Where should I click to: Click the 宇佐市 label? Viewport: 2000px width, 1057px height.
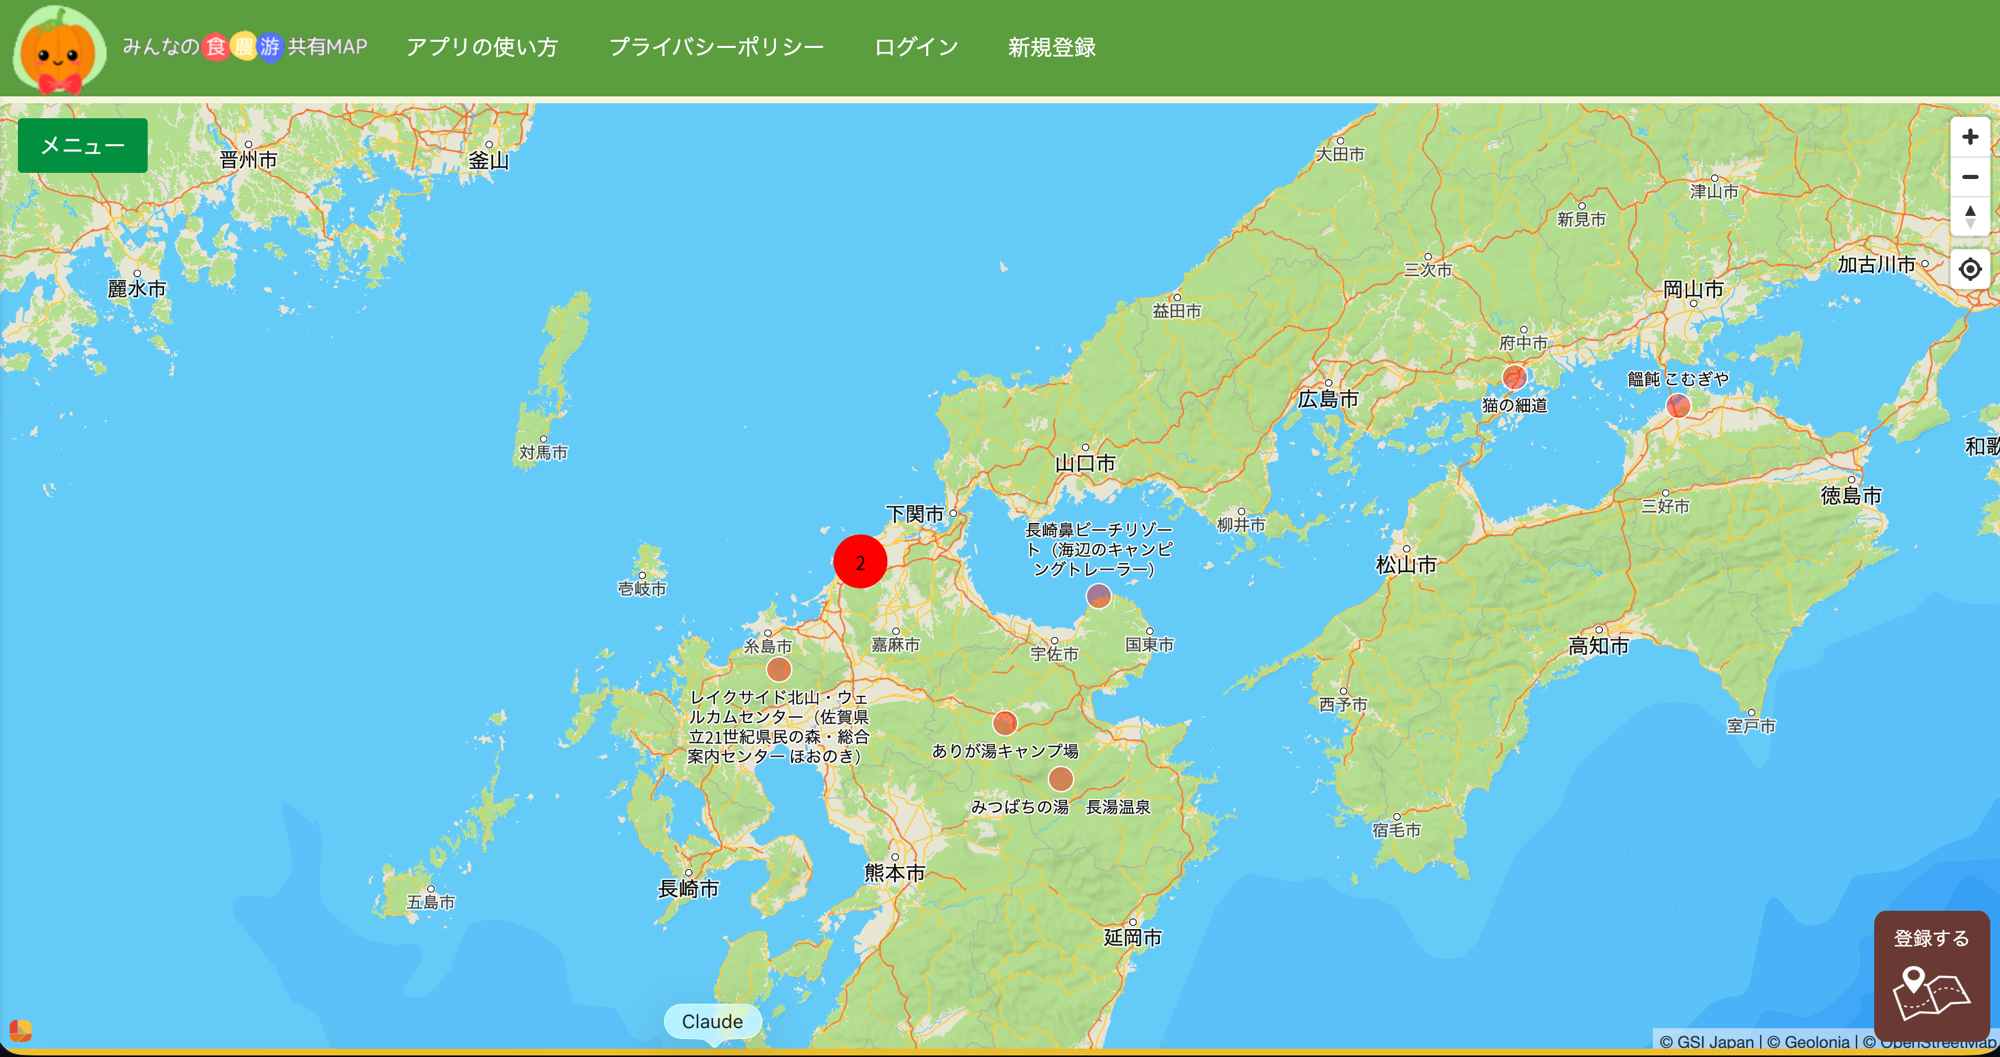(1055, 654)
